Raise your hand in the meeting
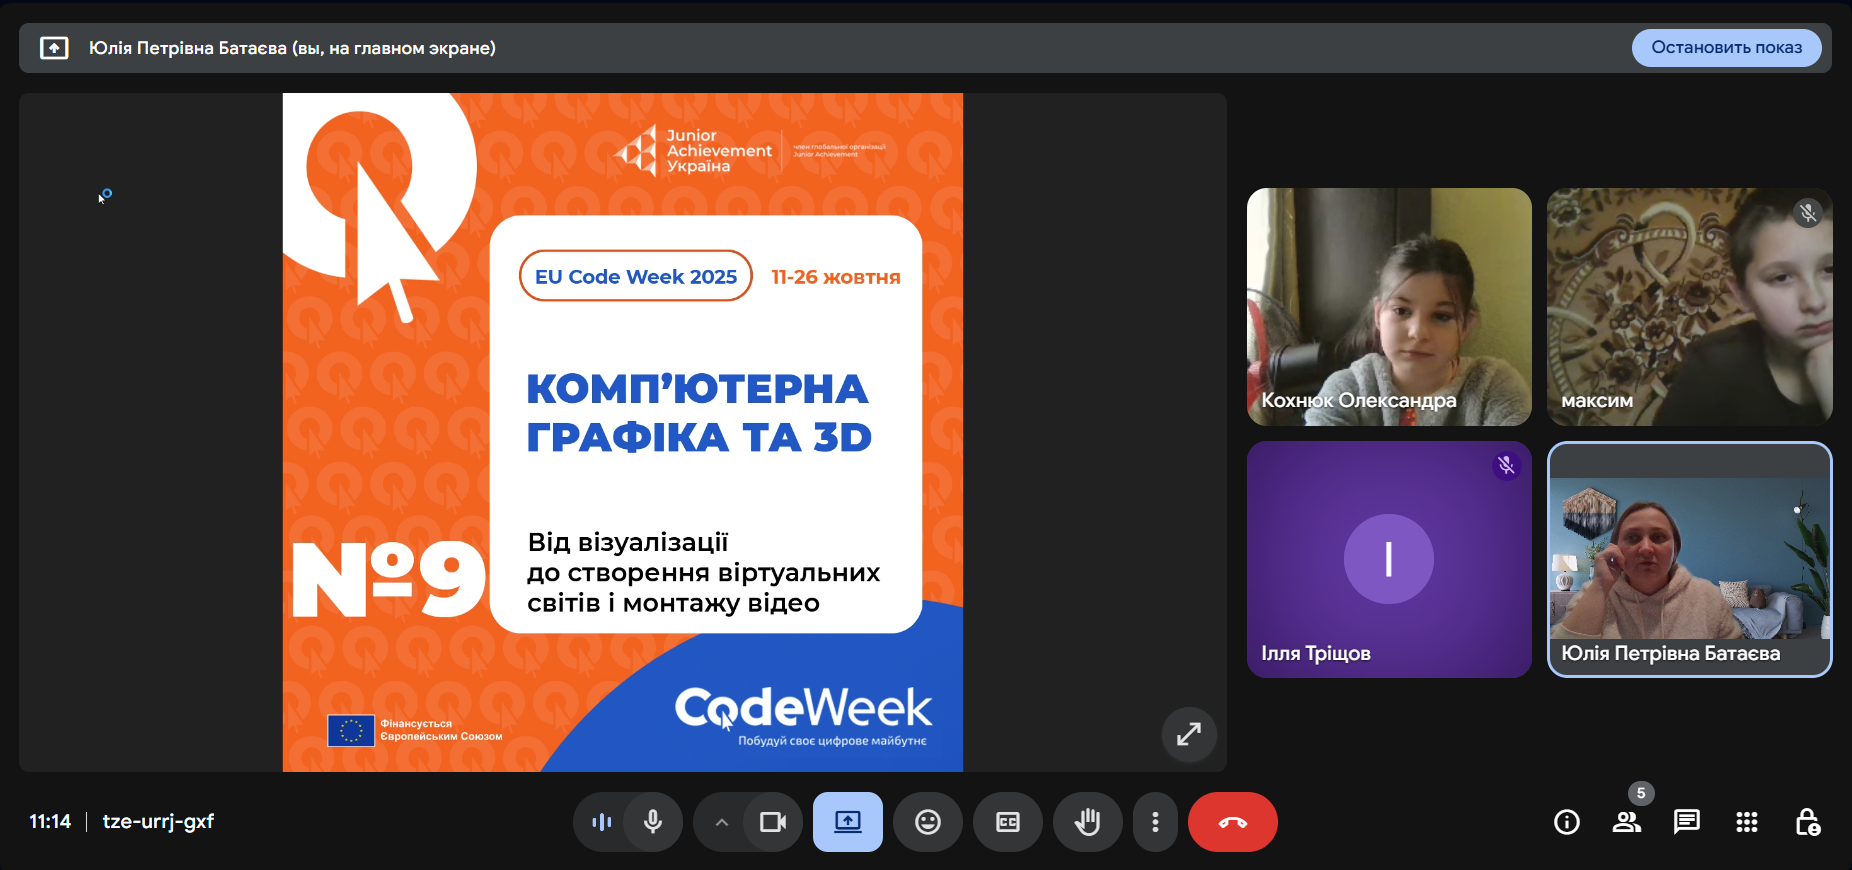 (1087, 822)
